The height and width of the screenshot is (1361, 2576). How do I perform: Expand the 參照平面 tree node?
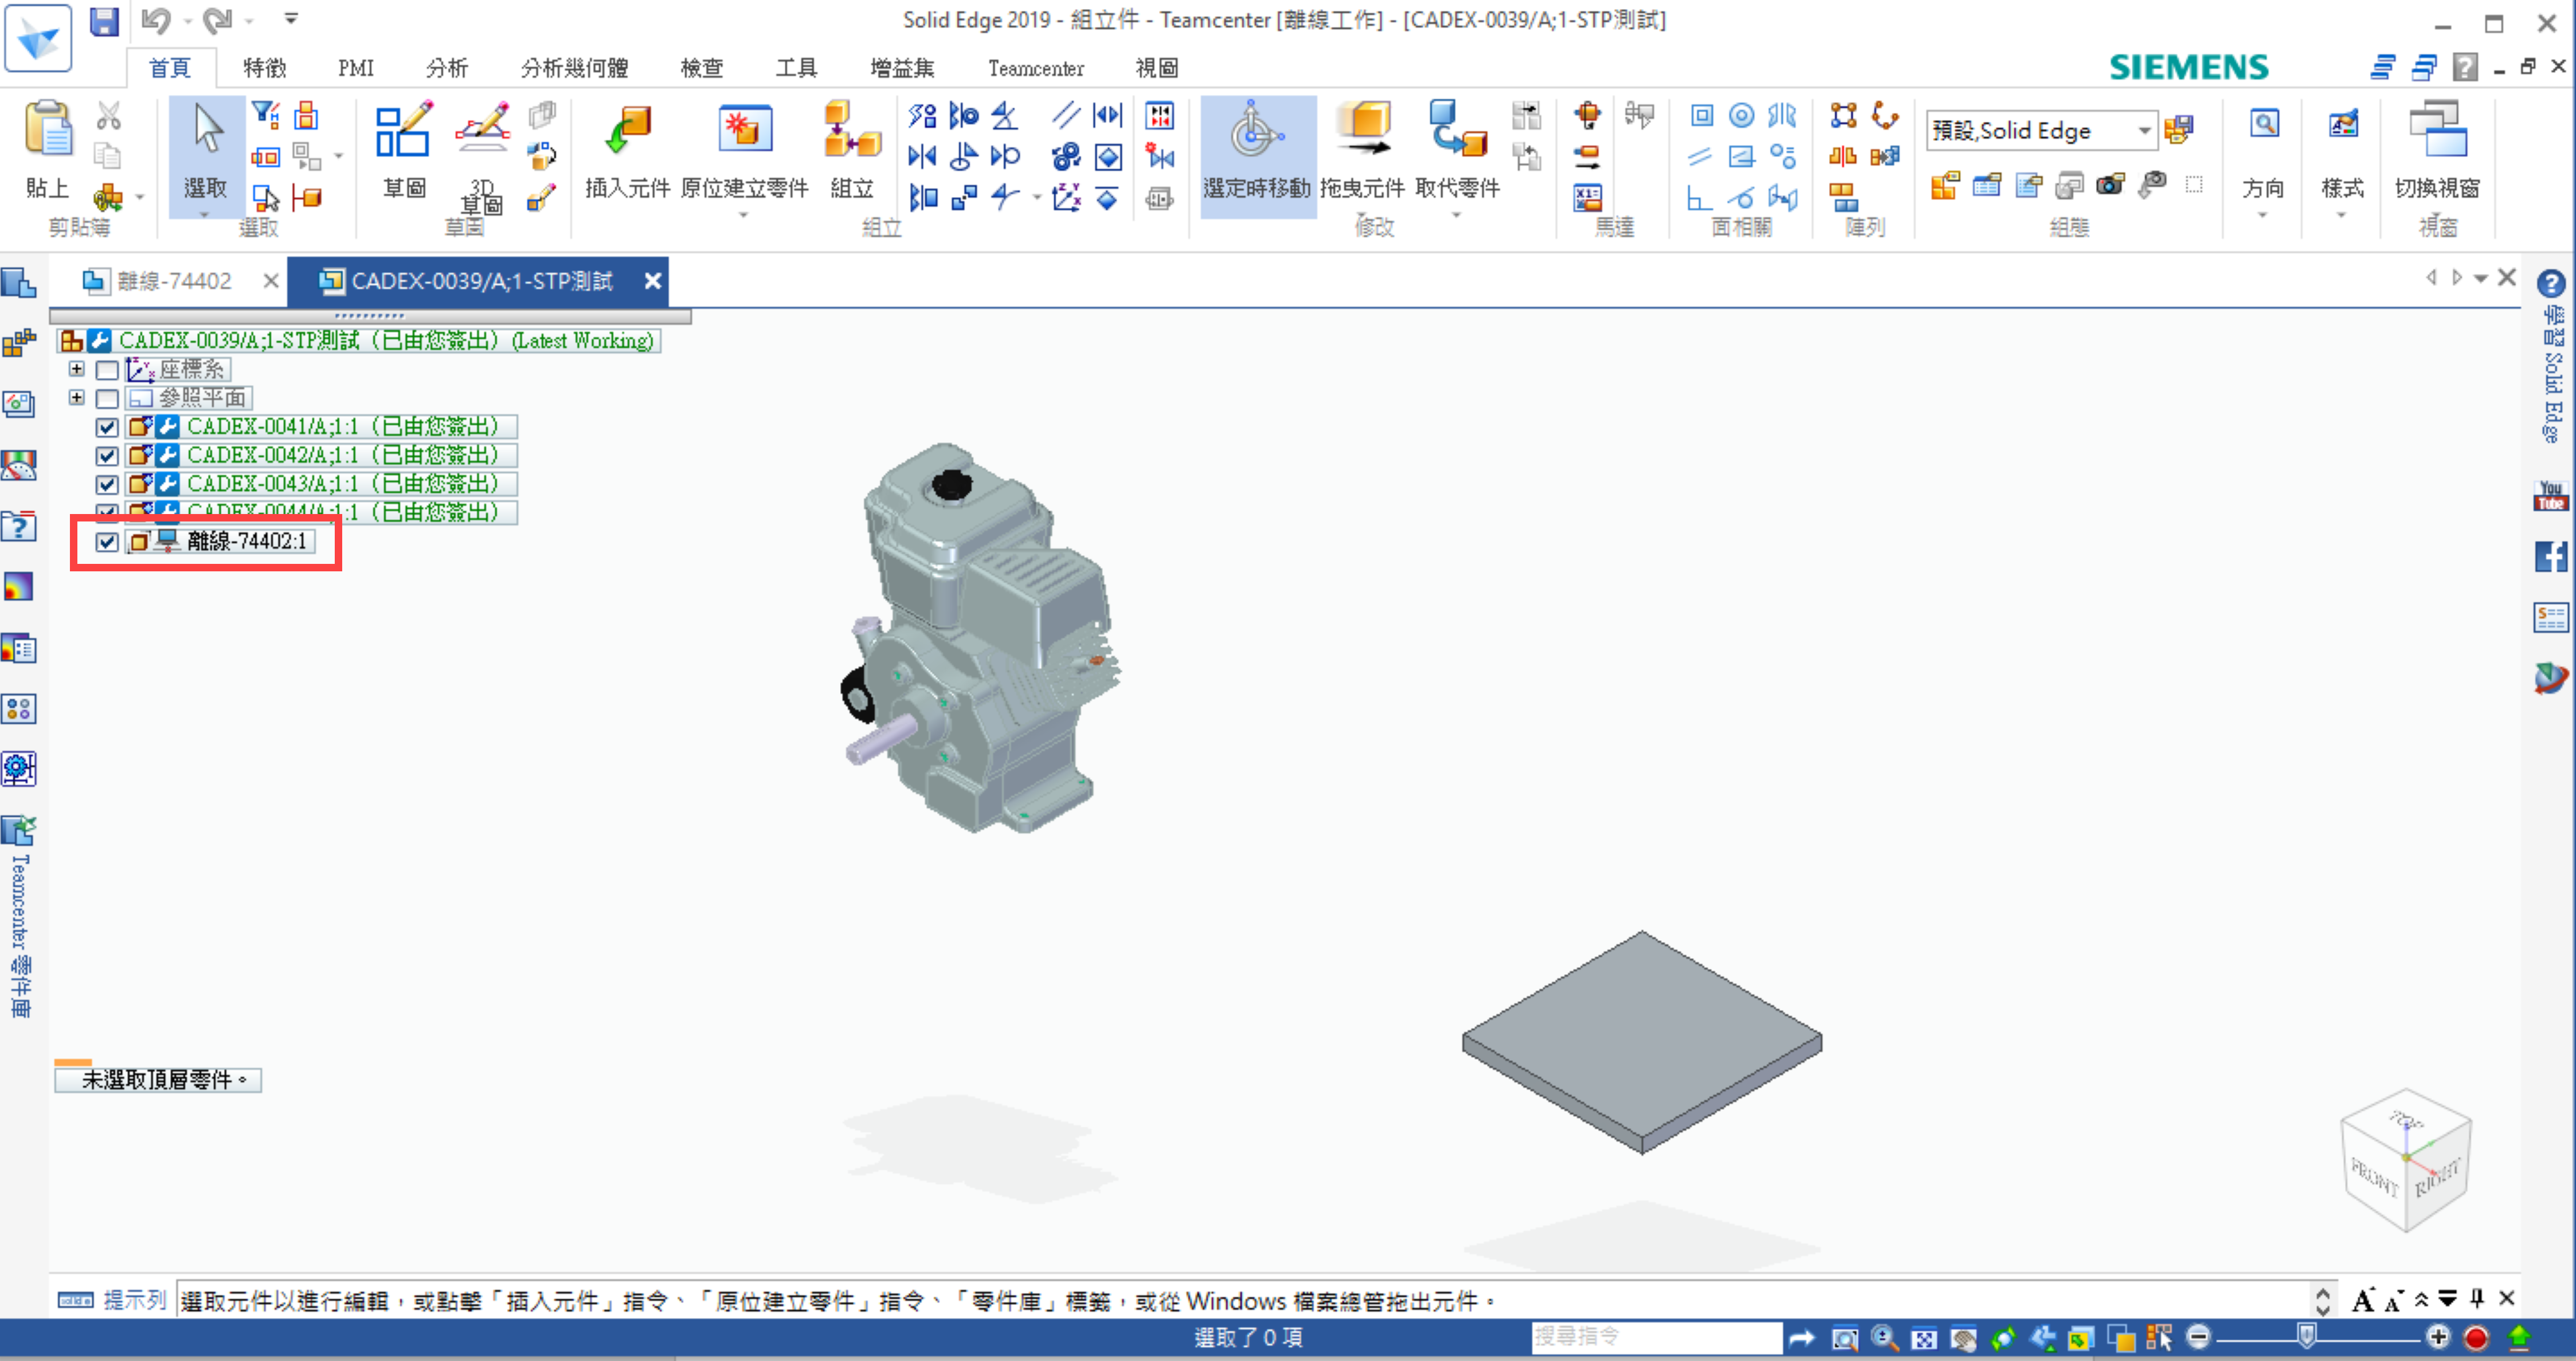point(77,397)
